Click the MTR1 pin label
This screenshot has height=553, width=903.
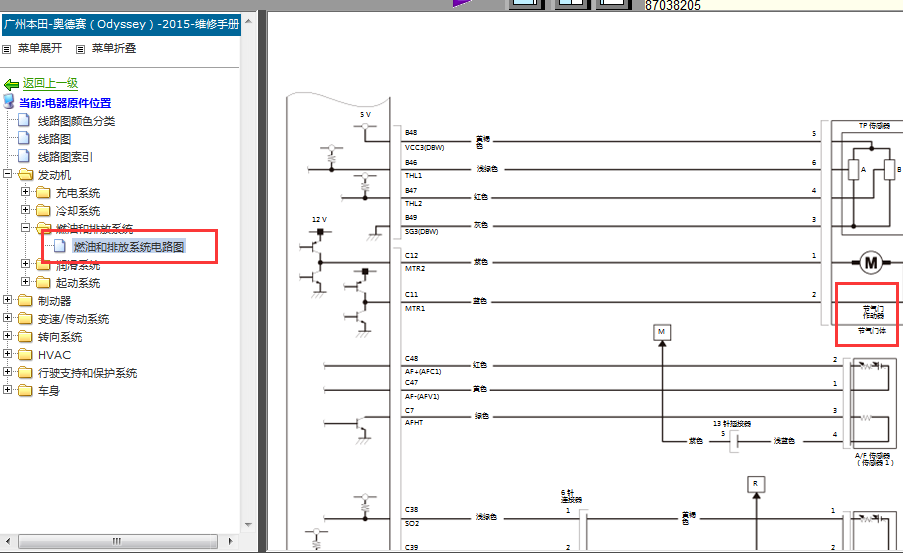[415, 309]
